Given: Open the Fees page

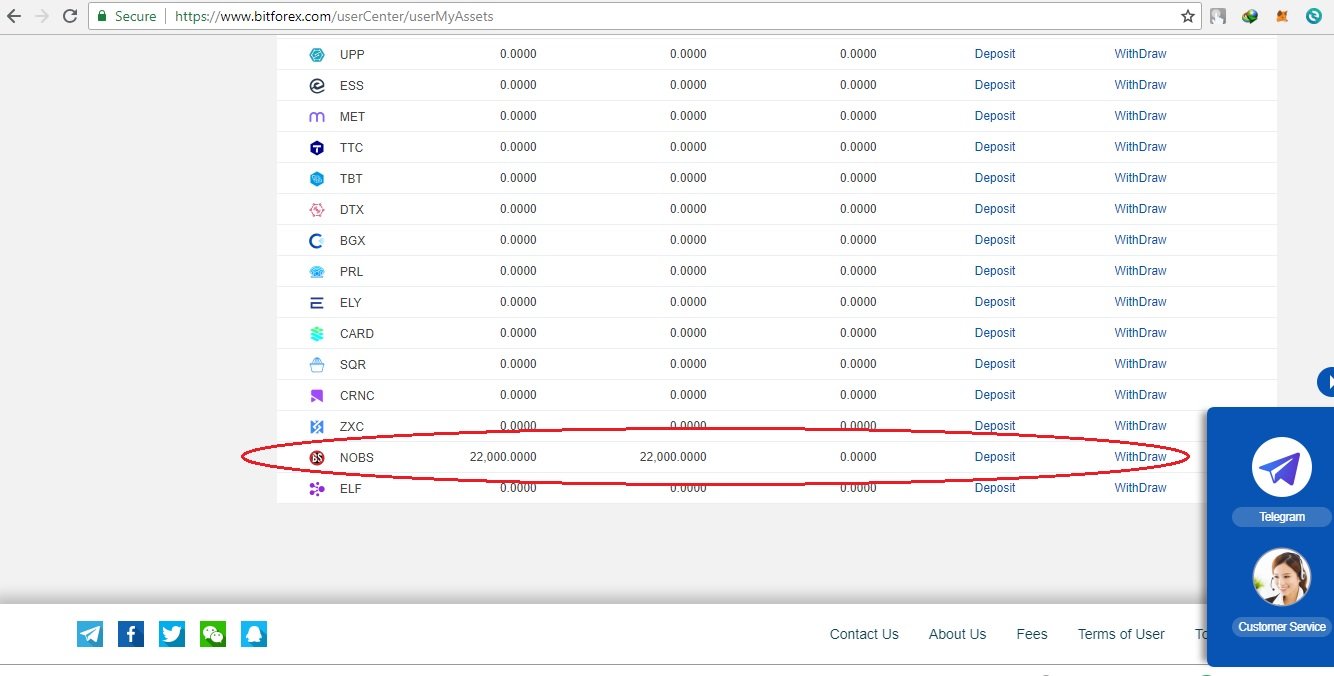Looking at the screenshot, I should tap(1032, 634).
